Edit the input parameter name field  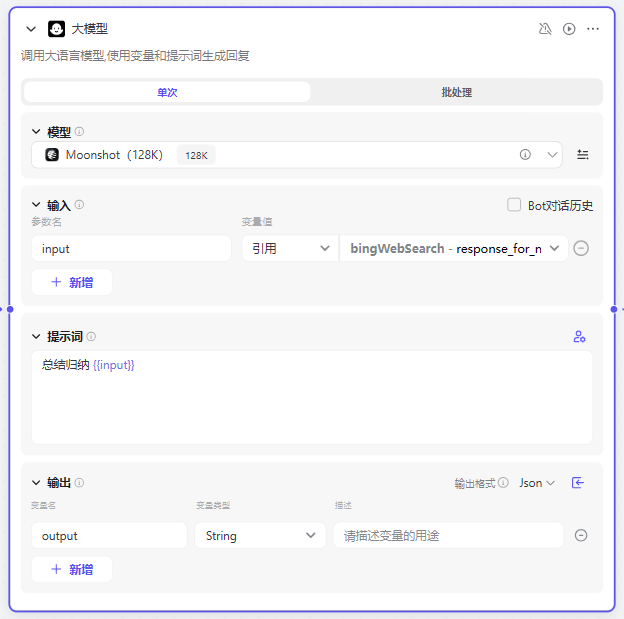point(131,248)
